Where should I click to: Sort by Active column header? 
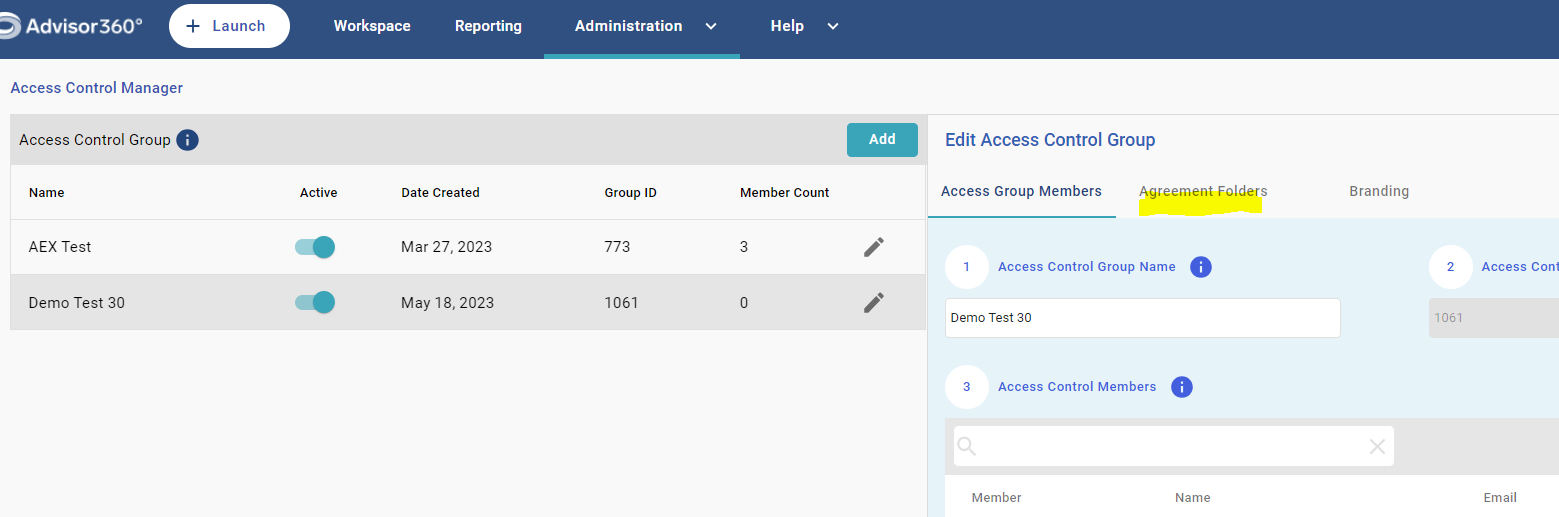click(319, 193)
